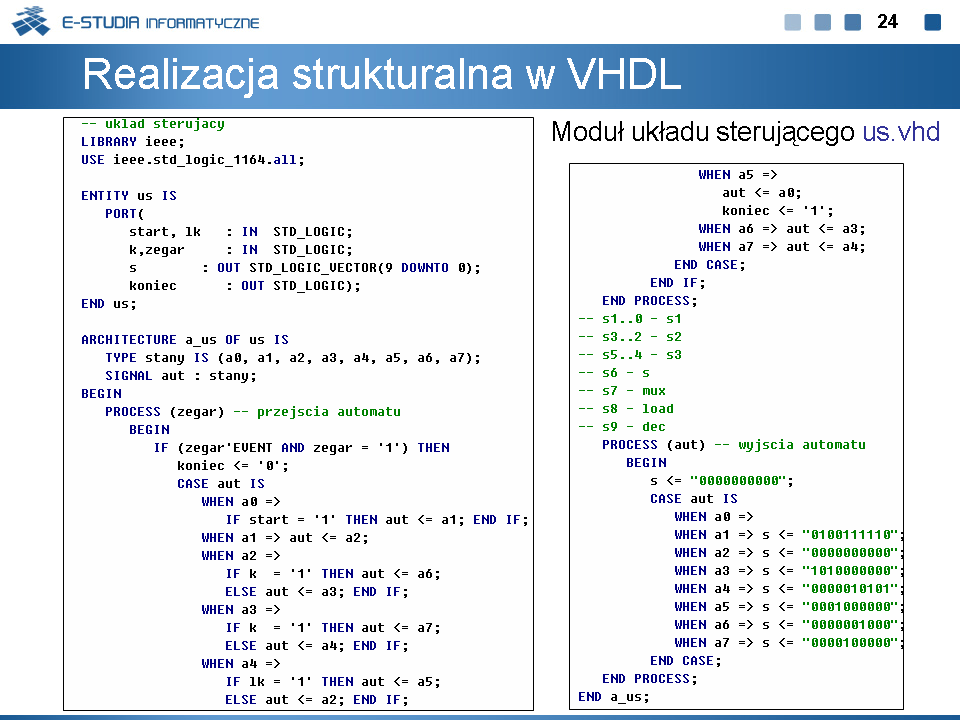Click the line 'THEN aut <= a6;'
The image size is (960, 720).
pos(332,574)
